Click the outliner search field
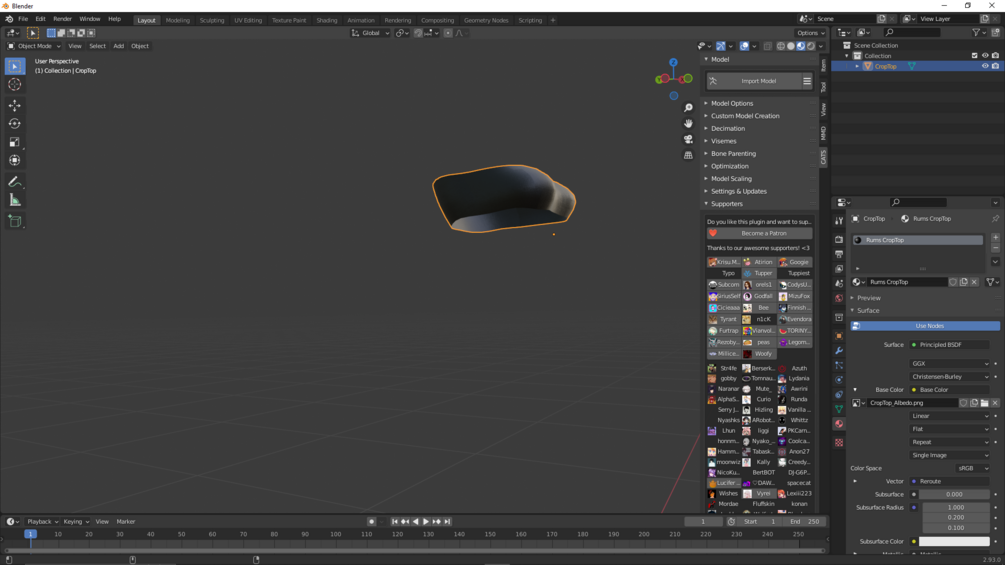This screenshot has width=1005, height=565. (x=912, y=32)
